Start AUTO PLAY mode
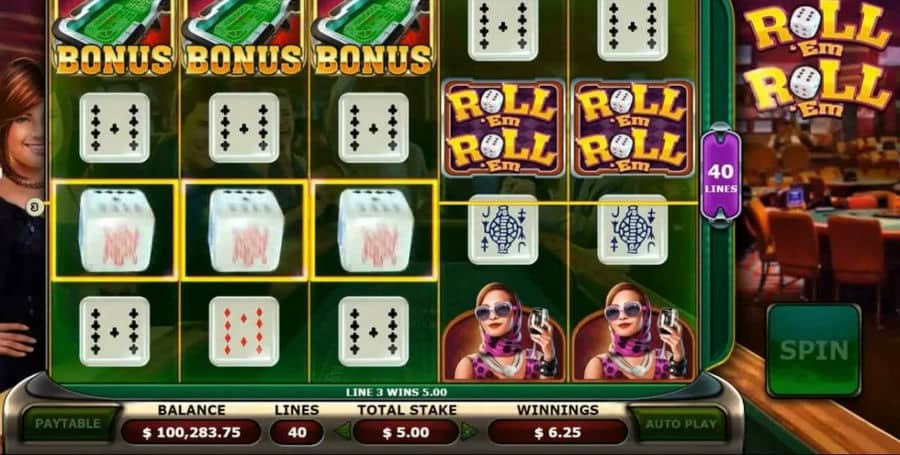This screenshot has width=900, height=455. 681,424
